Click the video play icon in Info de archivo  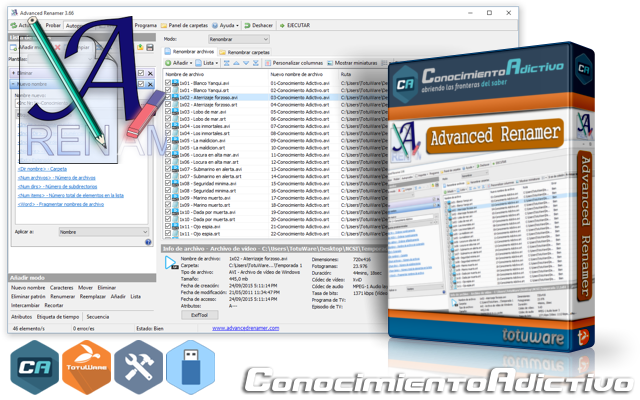[x=171, y=262]
